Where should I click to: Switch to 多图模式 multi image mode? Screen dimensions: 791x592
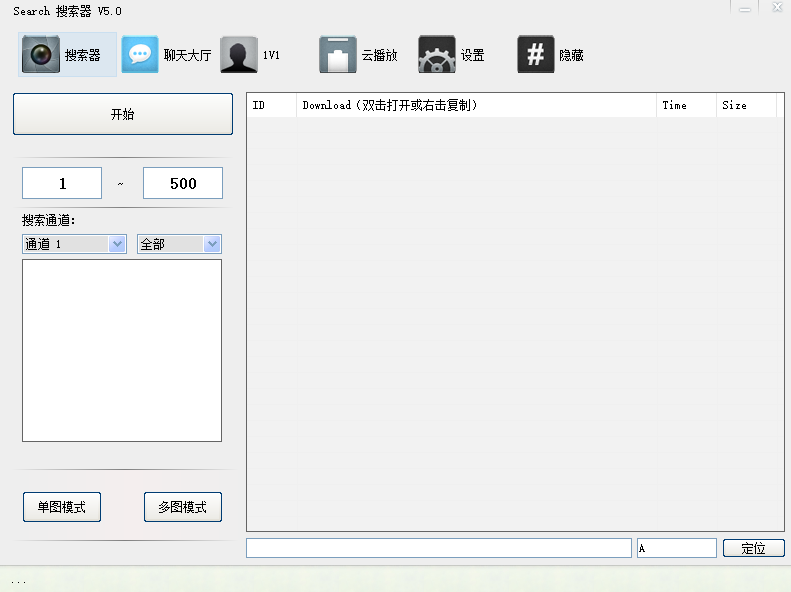[x=183, y=507]
